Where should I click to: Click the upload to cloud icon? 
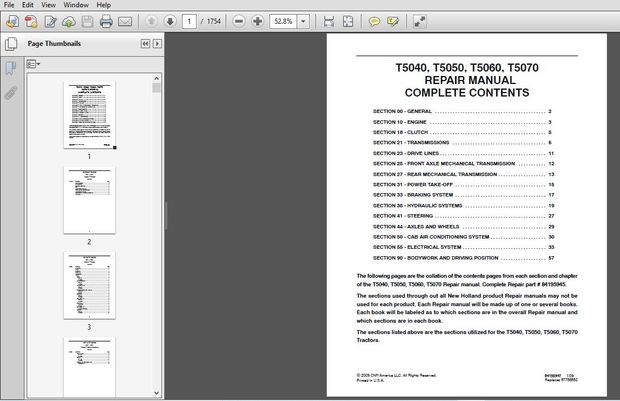[69, 21]
